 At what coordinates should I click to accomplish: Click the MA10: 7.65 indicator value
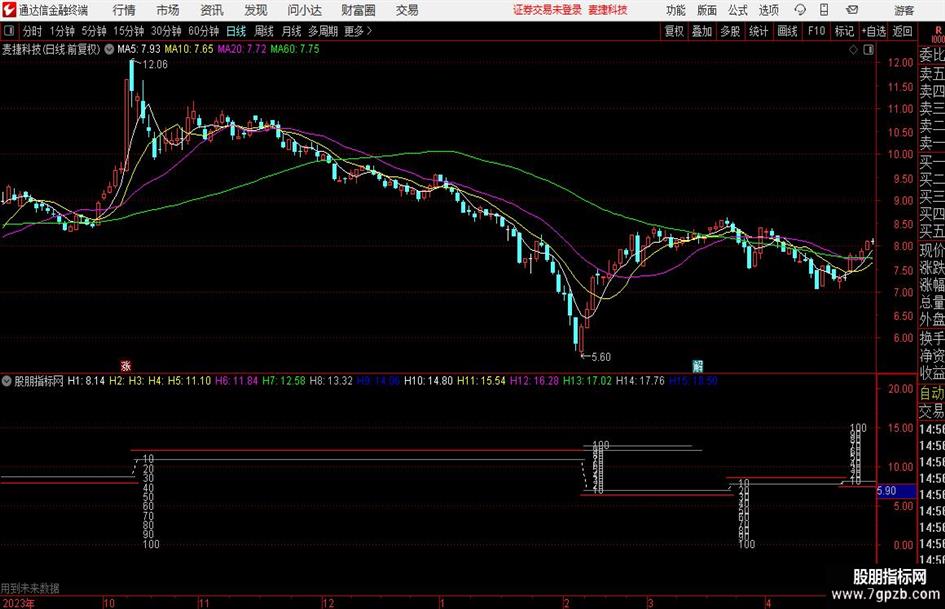[189, 49]
